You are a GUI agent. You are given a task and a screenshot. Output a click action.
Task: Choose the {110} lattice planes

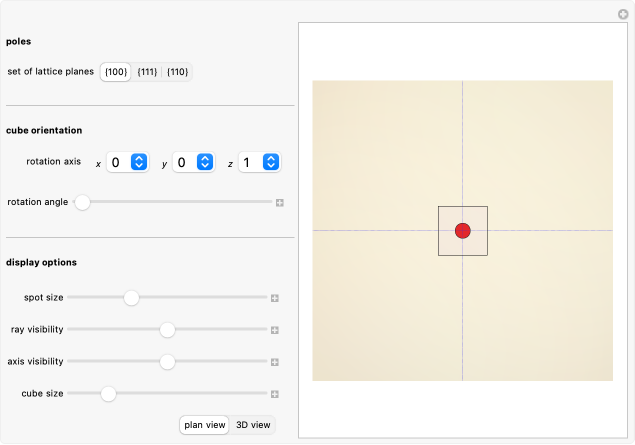[x=177, y=72]
